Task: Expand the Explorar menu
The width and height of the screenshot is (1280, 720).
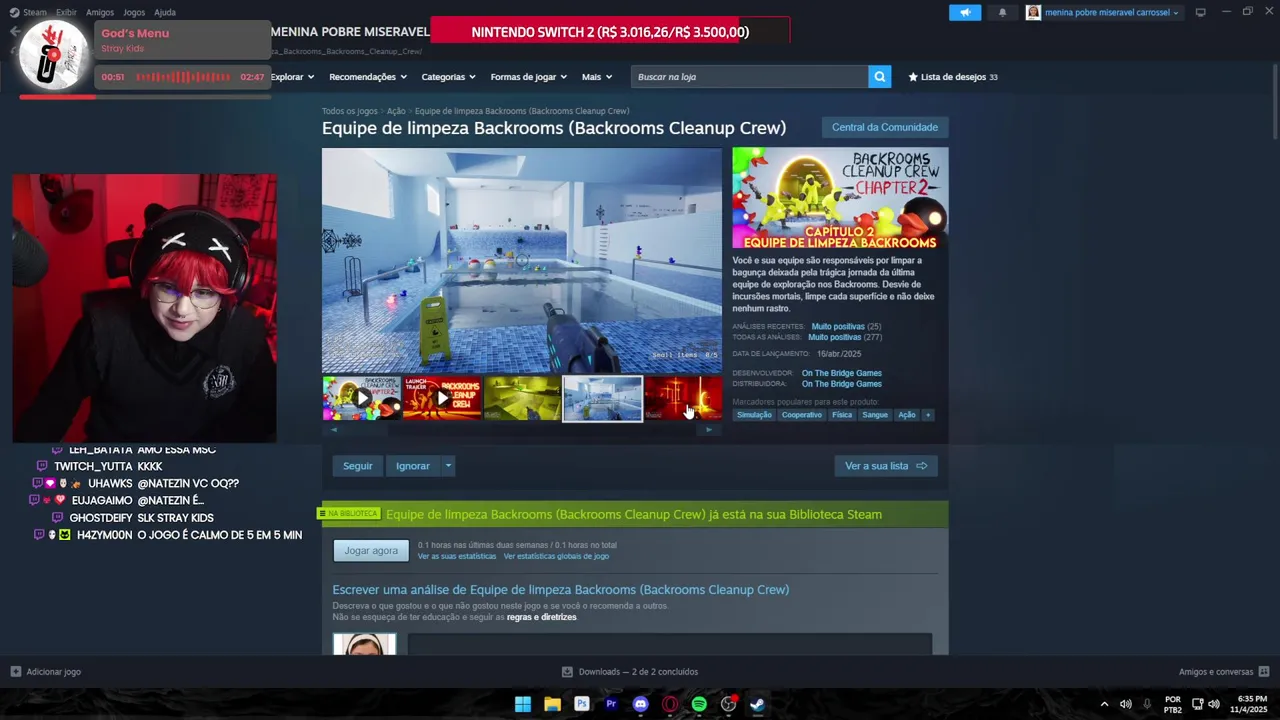Action: (x=292, y=77)
